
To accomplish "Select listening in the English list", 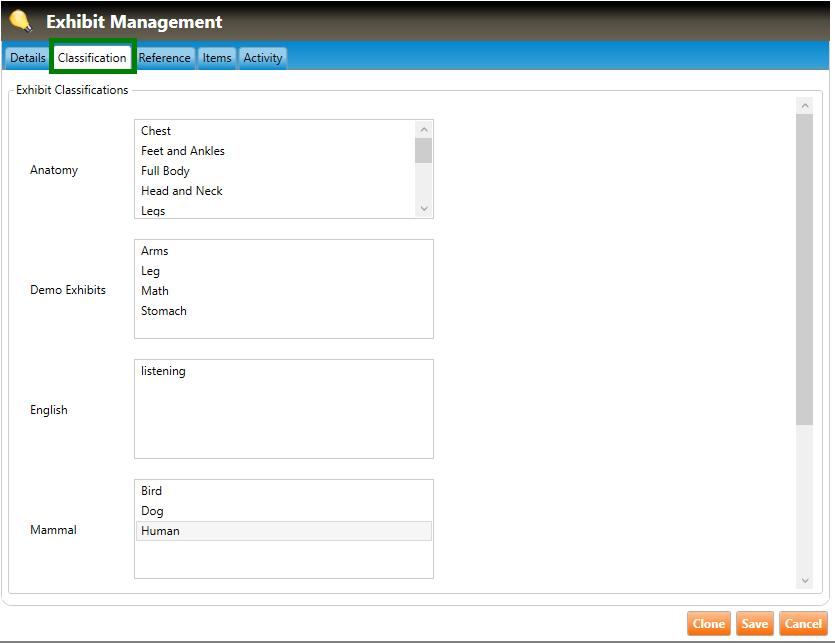I will [163, 371].
